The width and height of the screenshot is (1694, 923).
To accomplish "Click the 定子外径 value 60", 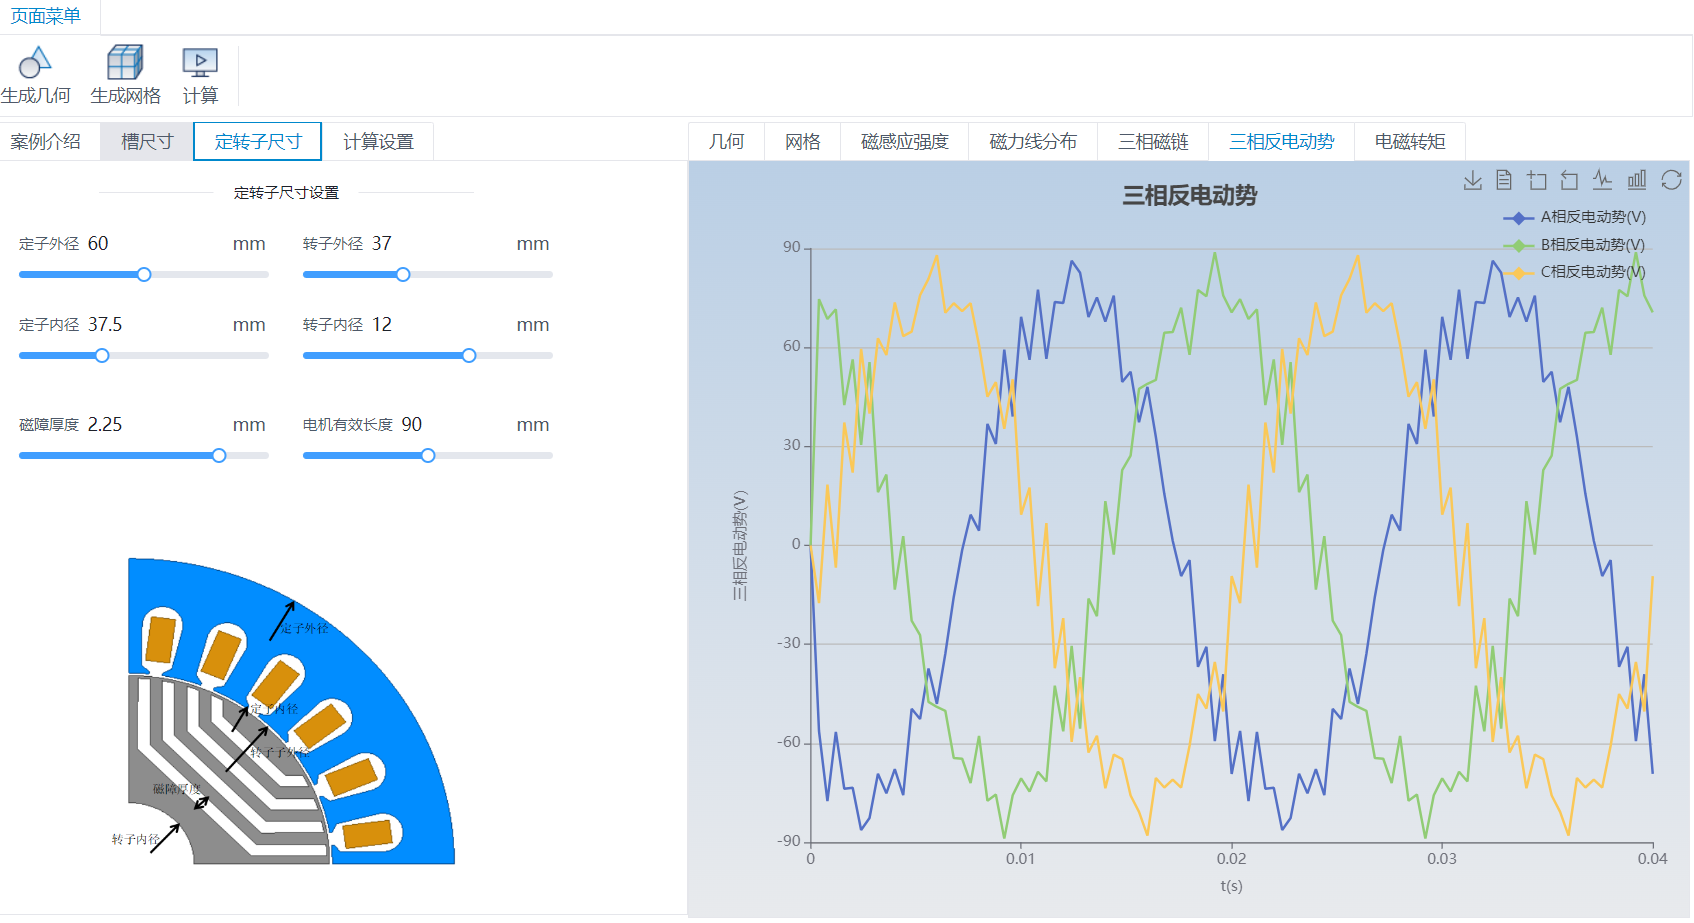I will [x=98, y=244].
